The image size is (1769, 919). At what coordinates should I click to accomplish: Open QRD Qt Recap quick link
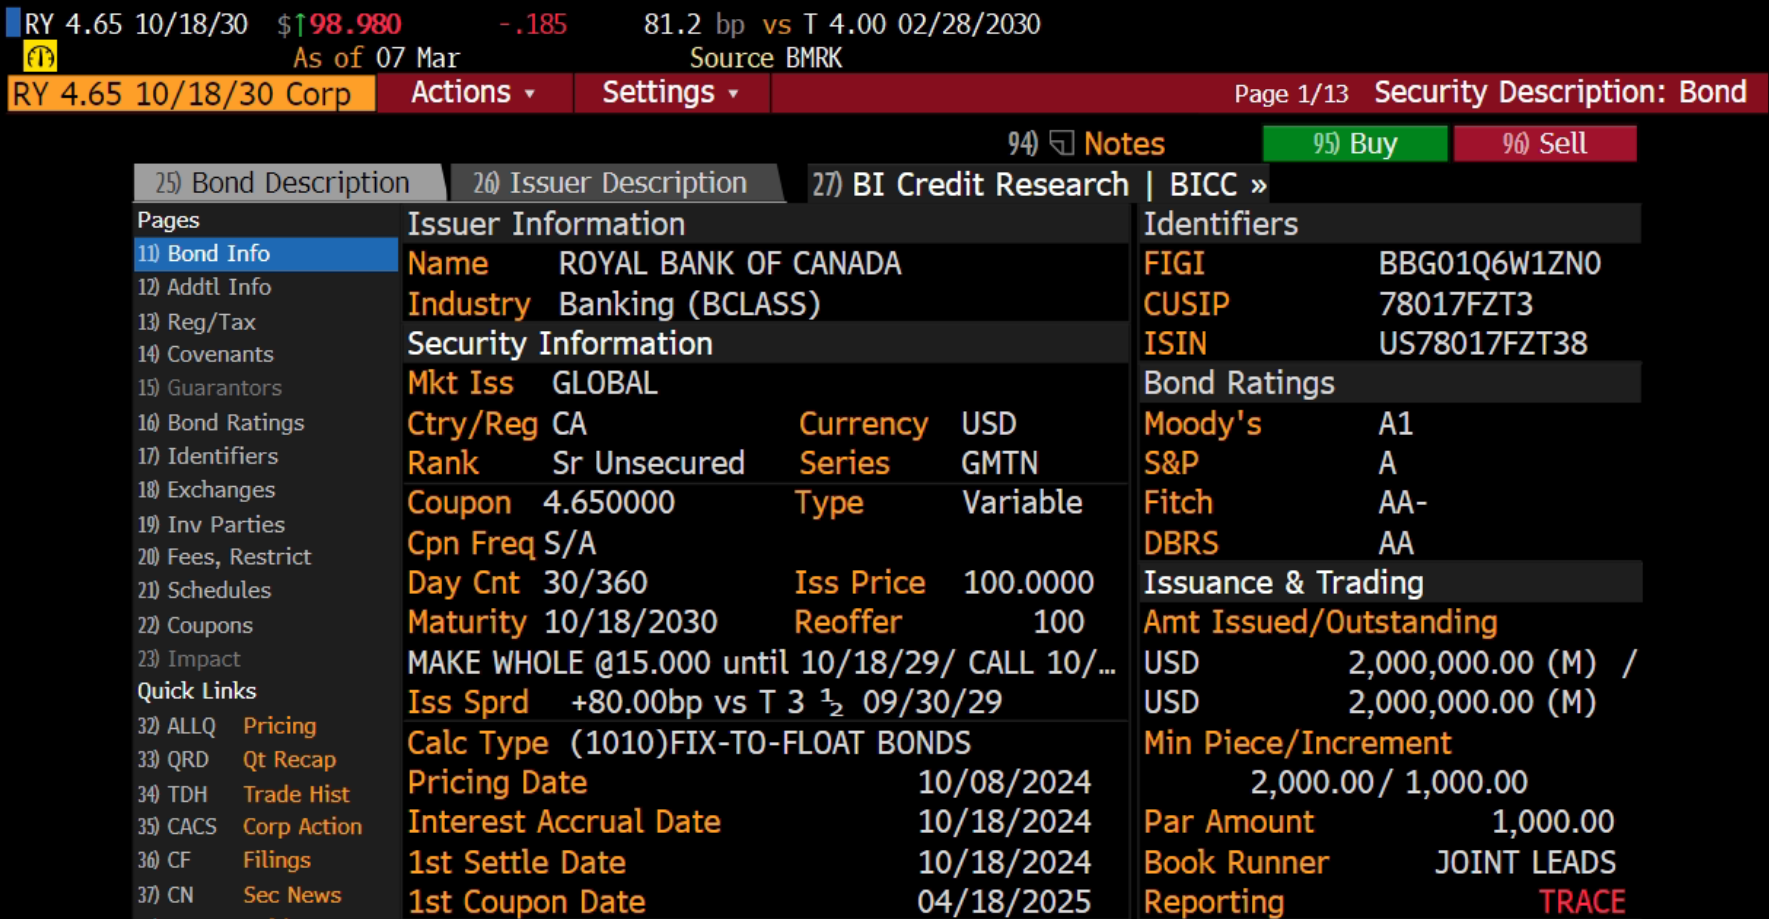[237, 760]
